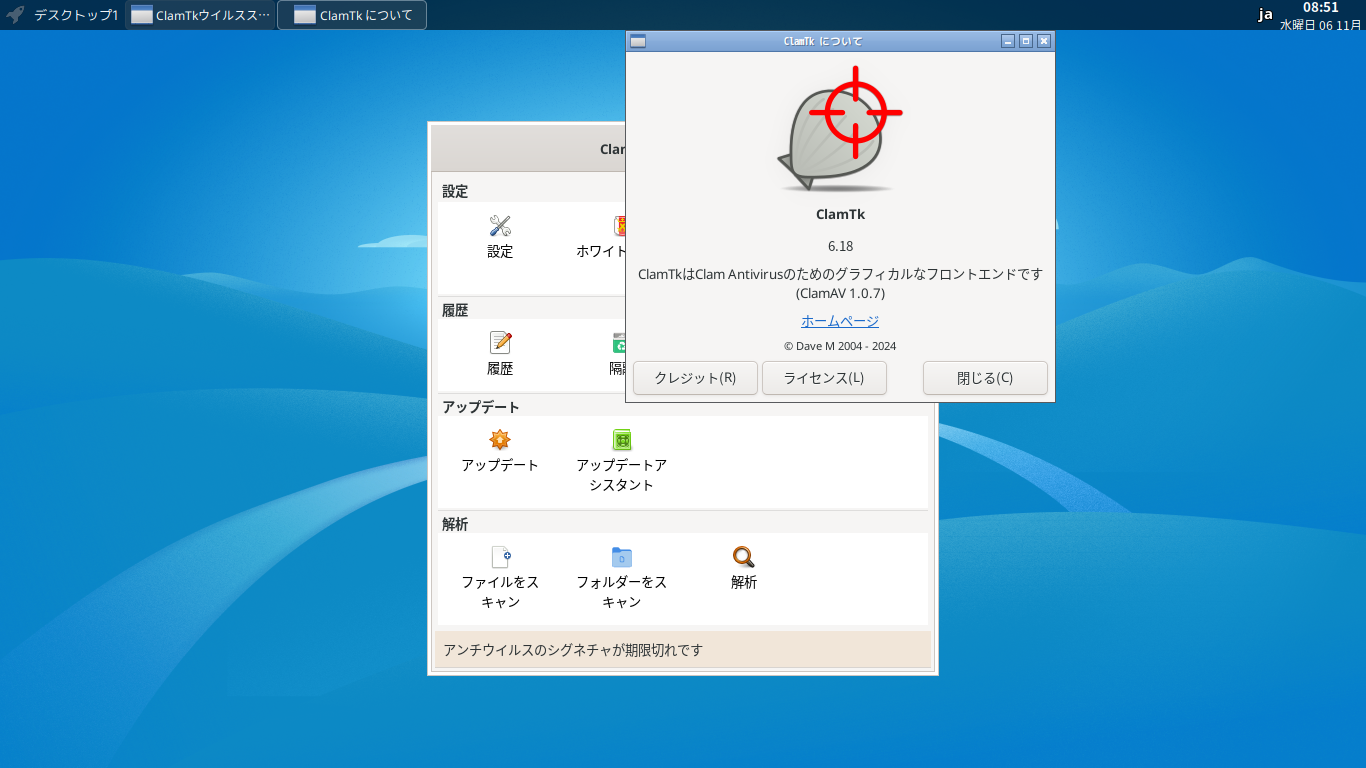Screen dimensions: 1366x768
Task: Open the アップデートアシスタント green icon
Action: (x=622, y=440)
